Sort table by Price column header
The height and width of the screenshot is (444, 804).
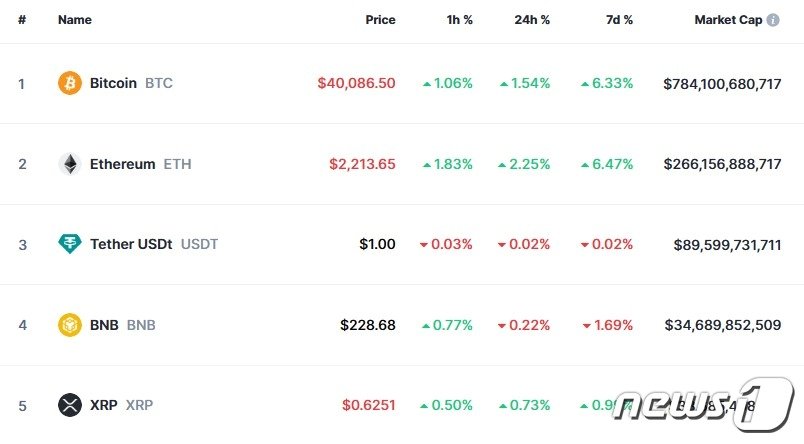[380, 20]
